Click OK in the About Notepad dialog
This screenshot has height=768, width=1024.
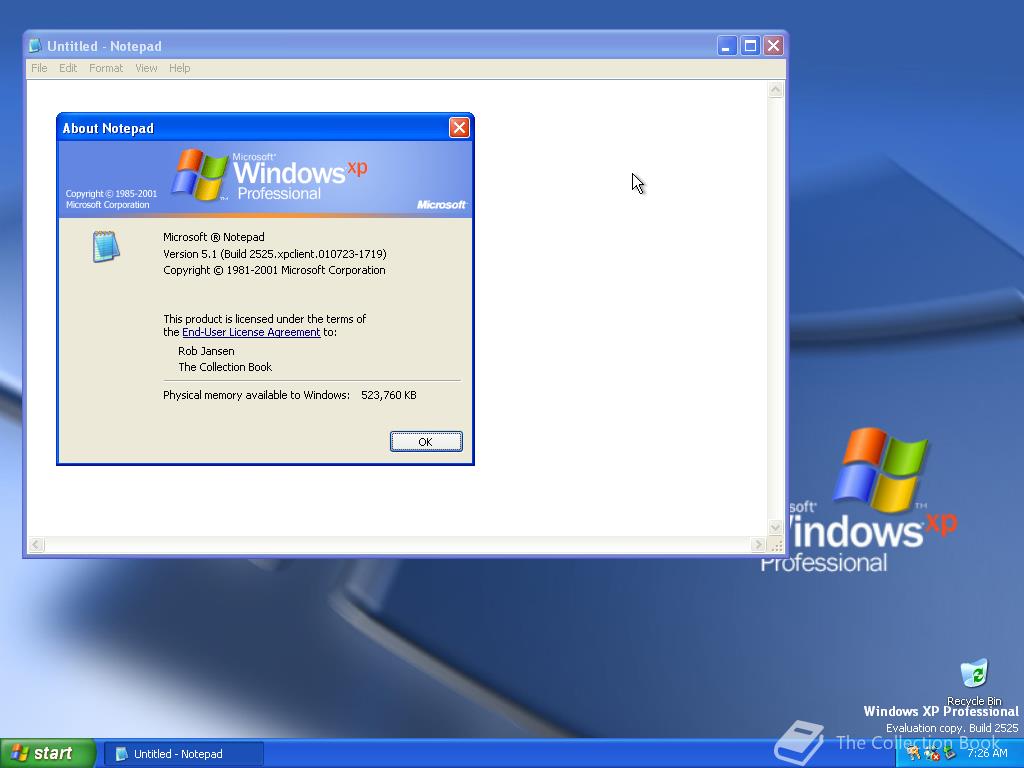(x=426, y=441)
